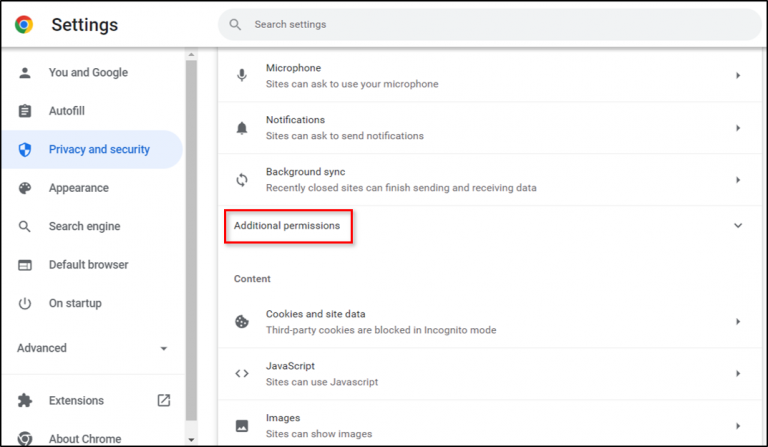
Task: Select Privacy and security in sidebar
Action: click(98, 149)
